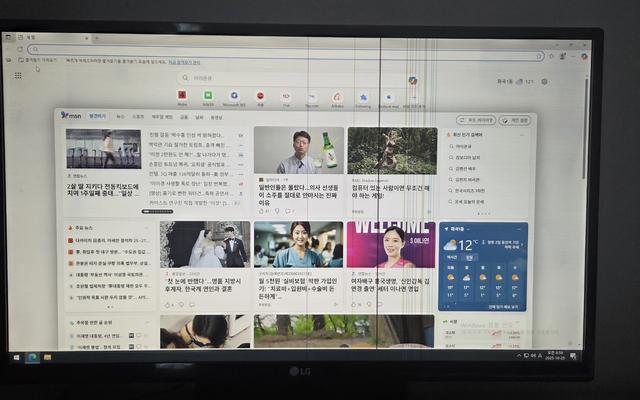Viewport: 640px width, 400px height.
Task: Open the wedding couple article thumbnail
Action: [x=205, y=244]
